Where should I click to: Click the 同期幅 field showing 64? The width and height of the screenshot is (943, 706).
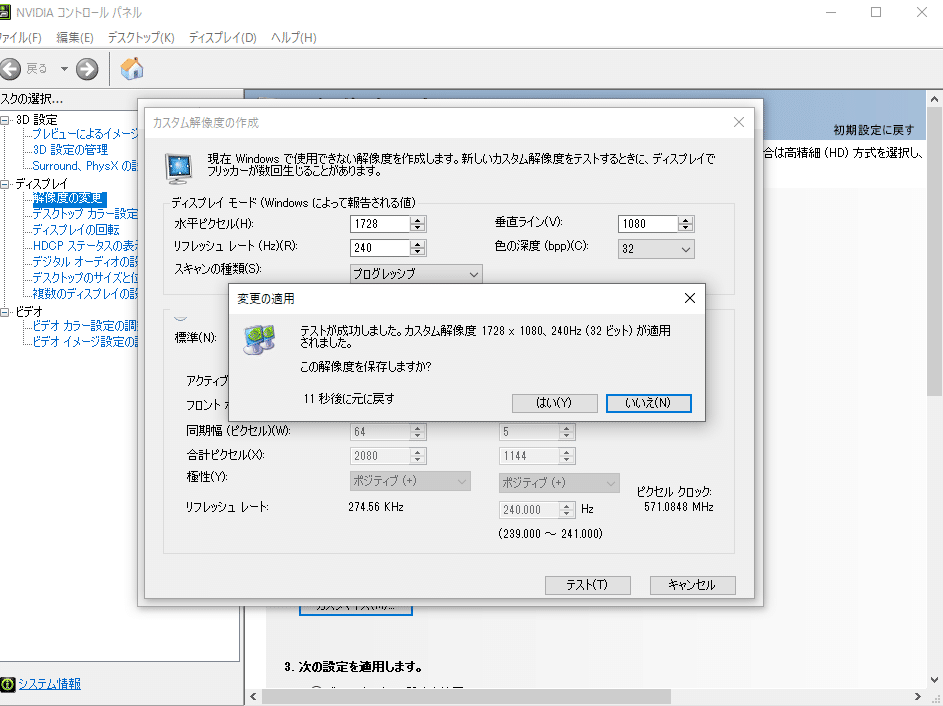click(x=380, y=432)
